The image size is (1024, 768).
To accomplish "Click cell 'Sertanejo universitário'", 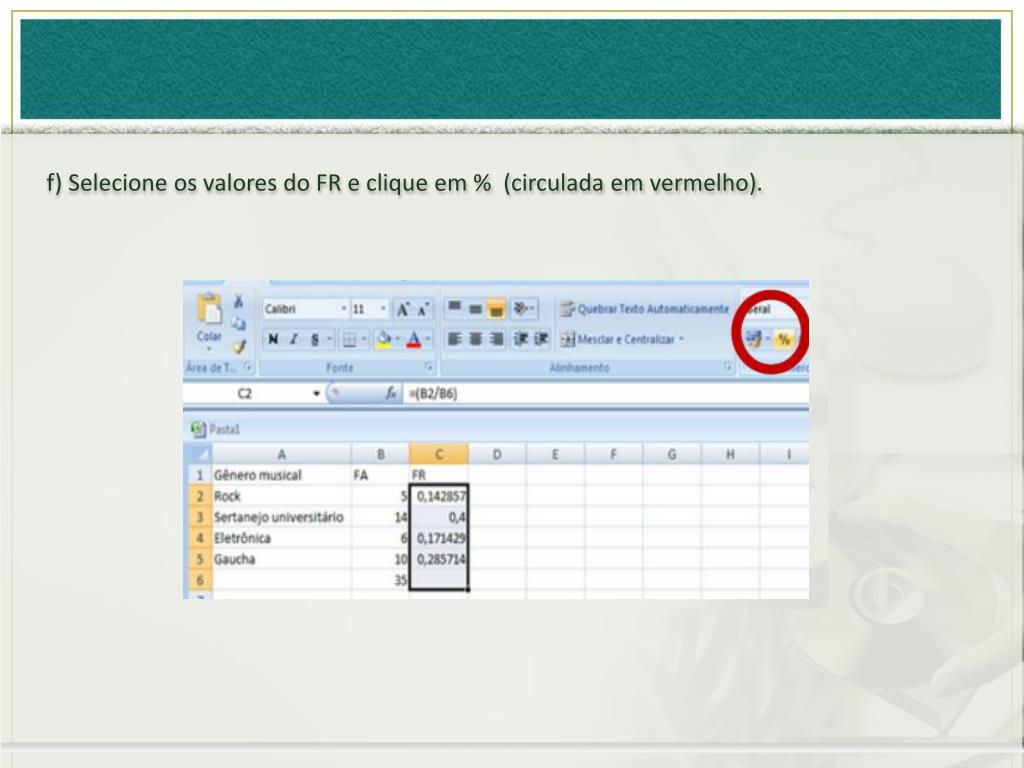I will point(281,517).
